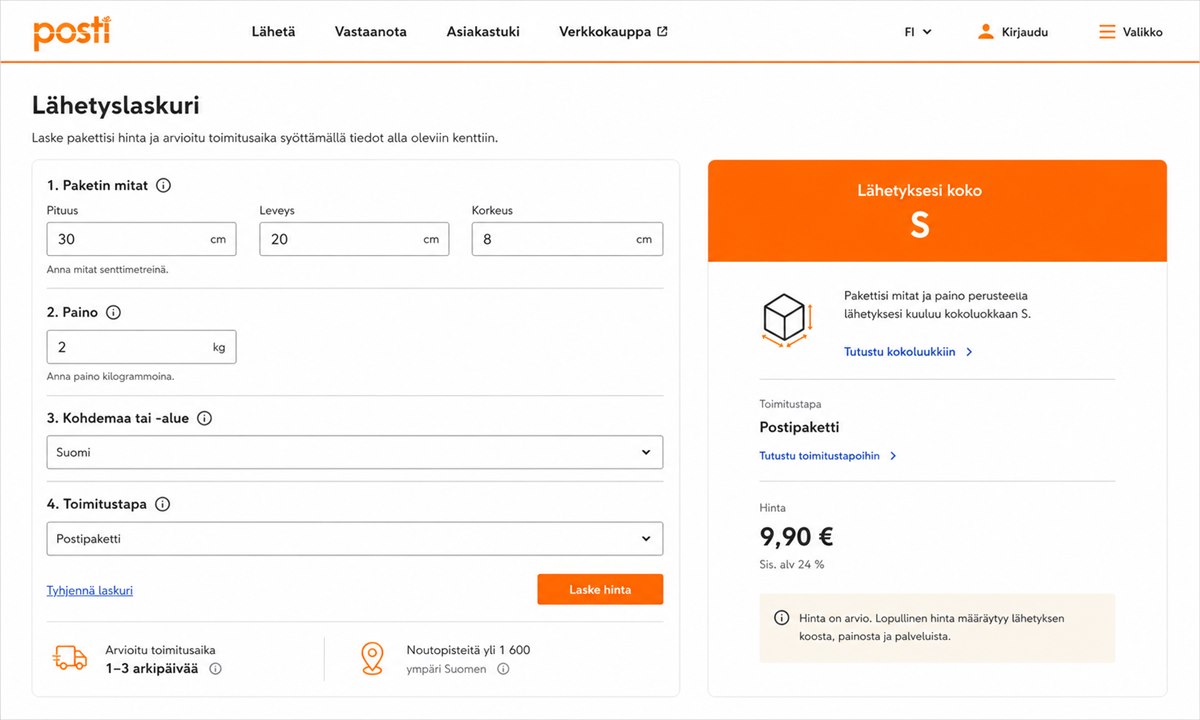Click the Noutopisteitä location pin icon
The width and height of the screenshot is (1200, 720).
(372, 658)
